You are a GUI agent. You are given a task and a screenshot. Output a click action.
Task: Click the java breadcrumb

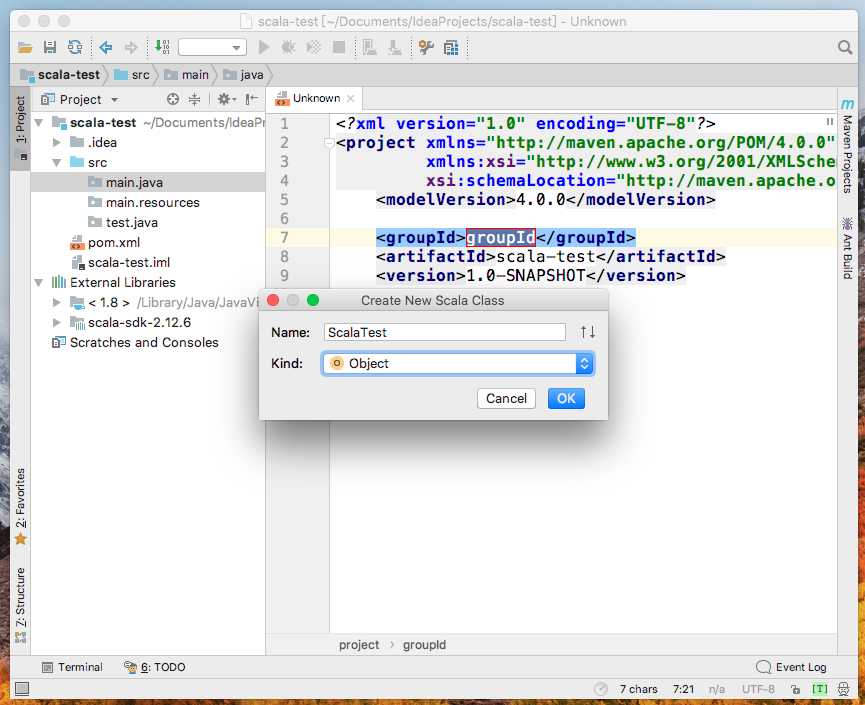[243, 74]
